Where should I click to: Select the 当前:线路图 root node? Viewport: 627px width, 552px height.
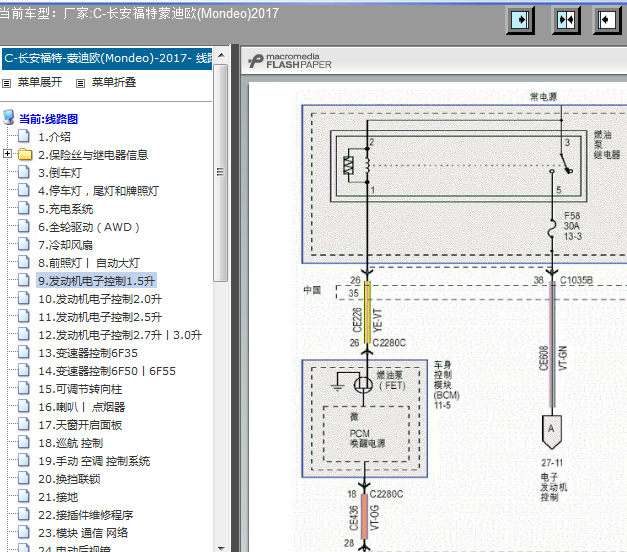pos(48,119)
